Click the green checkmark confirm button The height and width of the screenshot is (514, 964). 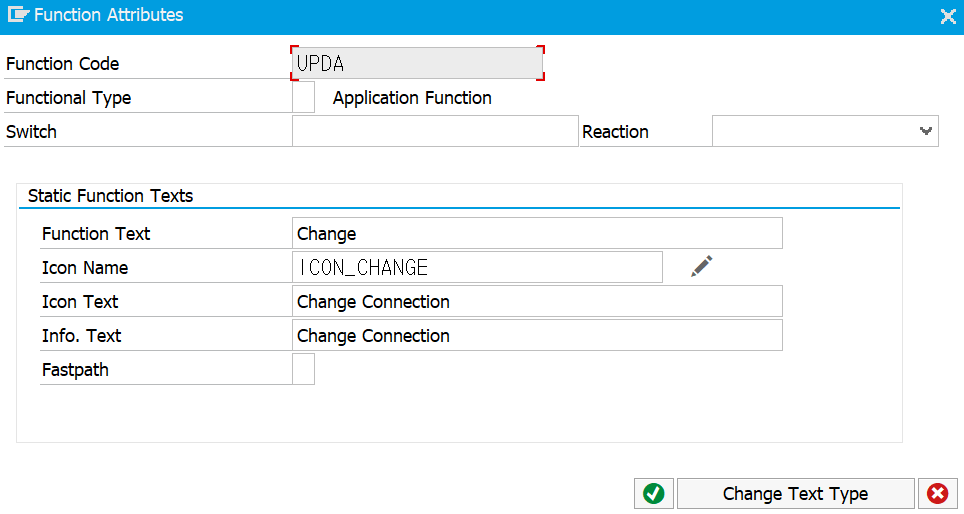pyautogui.click(x=654, y=494)
